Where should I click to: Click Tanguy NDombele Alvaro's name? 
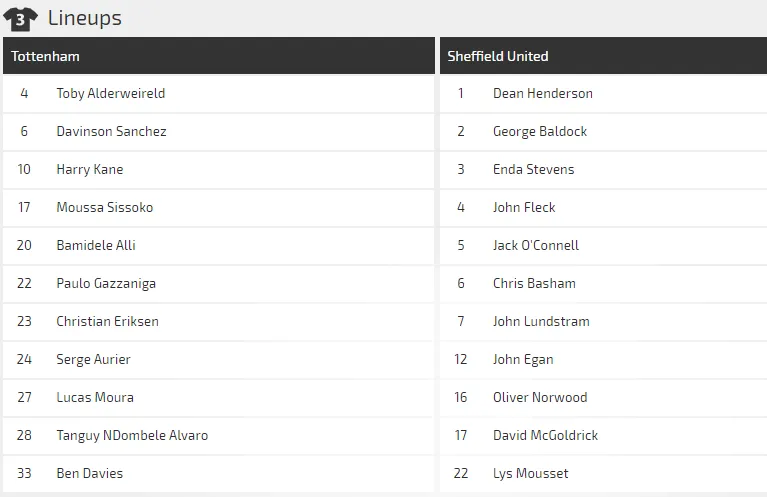coord(132,435)
